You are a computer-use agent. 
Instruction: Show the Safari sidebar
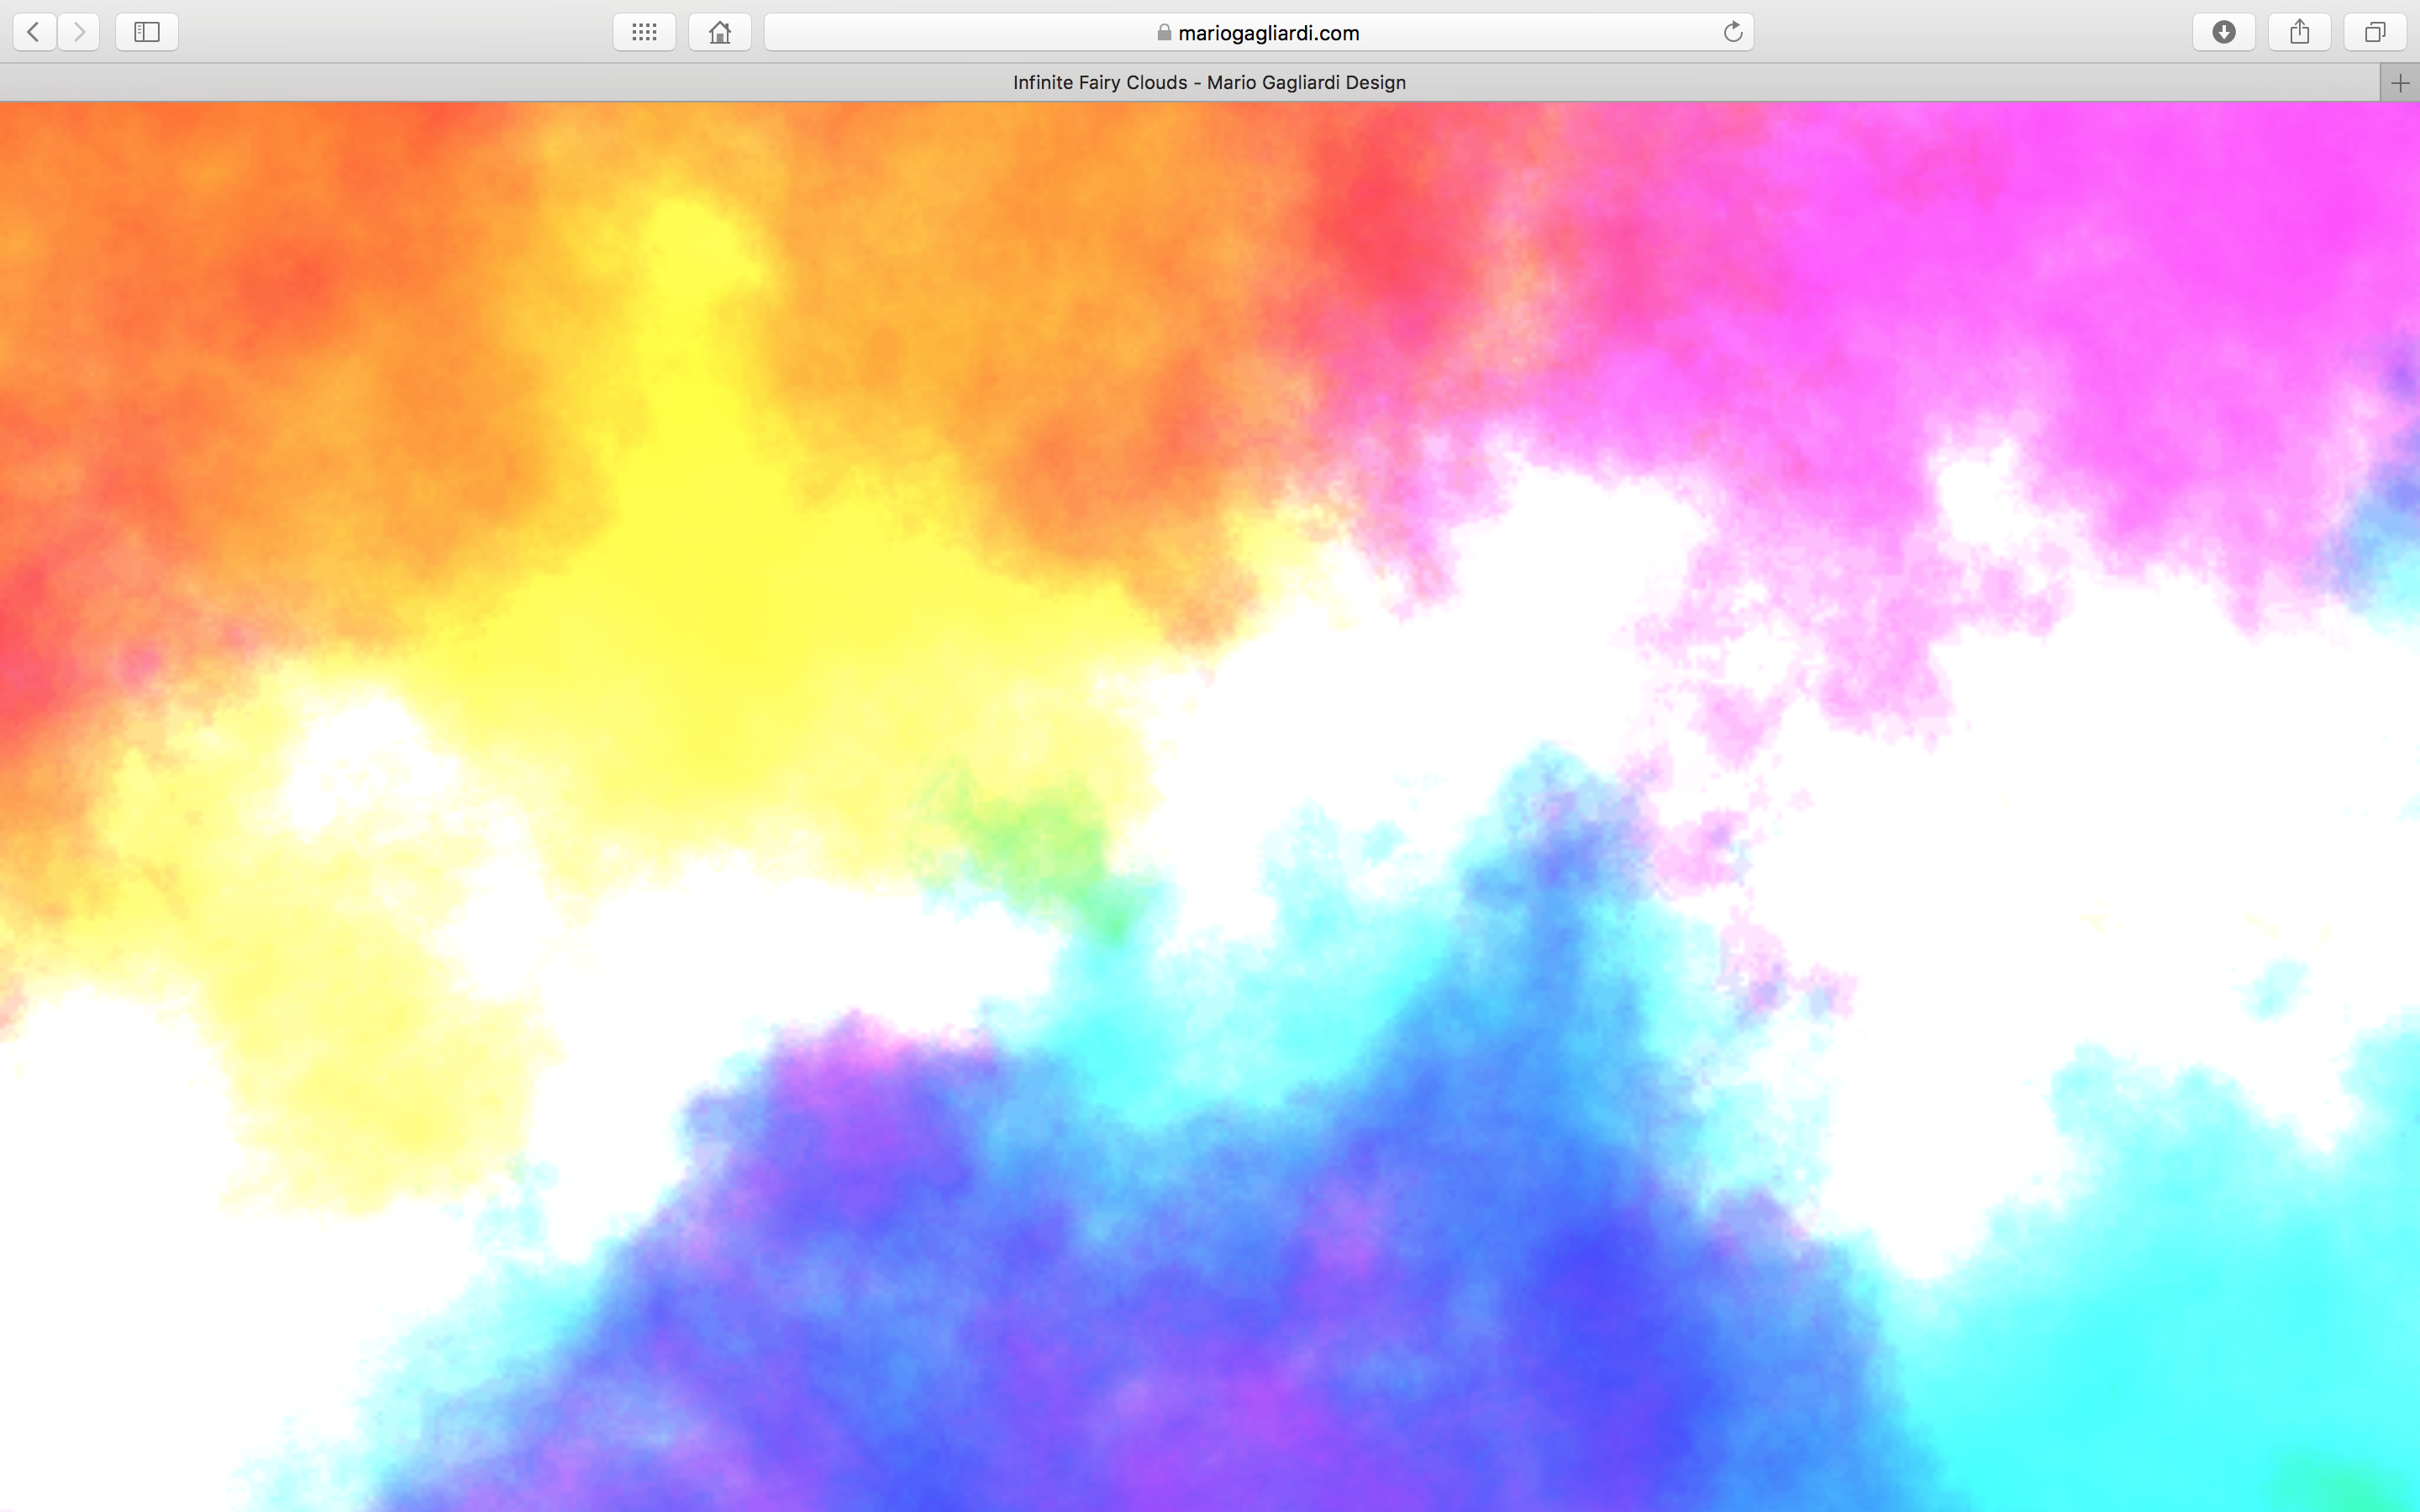[147, 32]
